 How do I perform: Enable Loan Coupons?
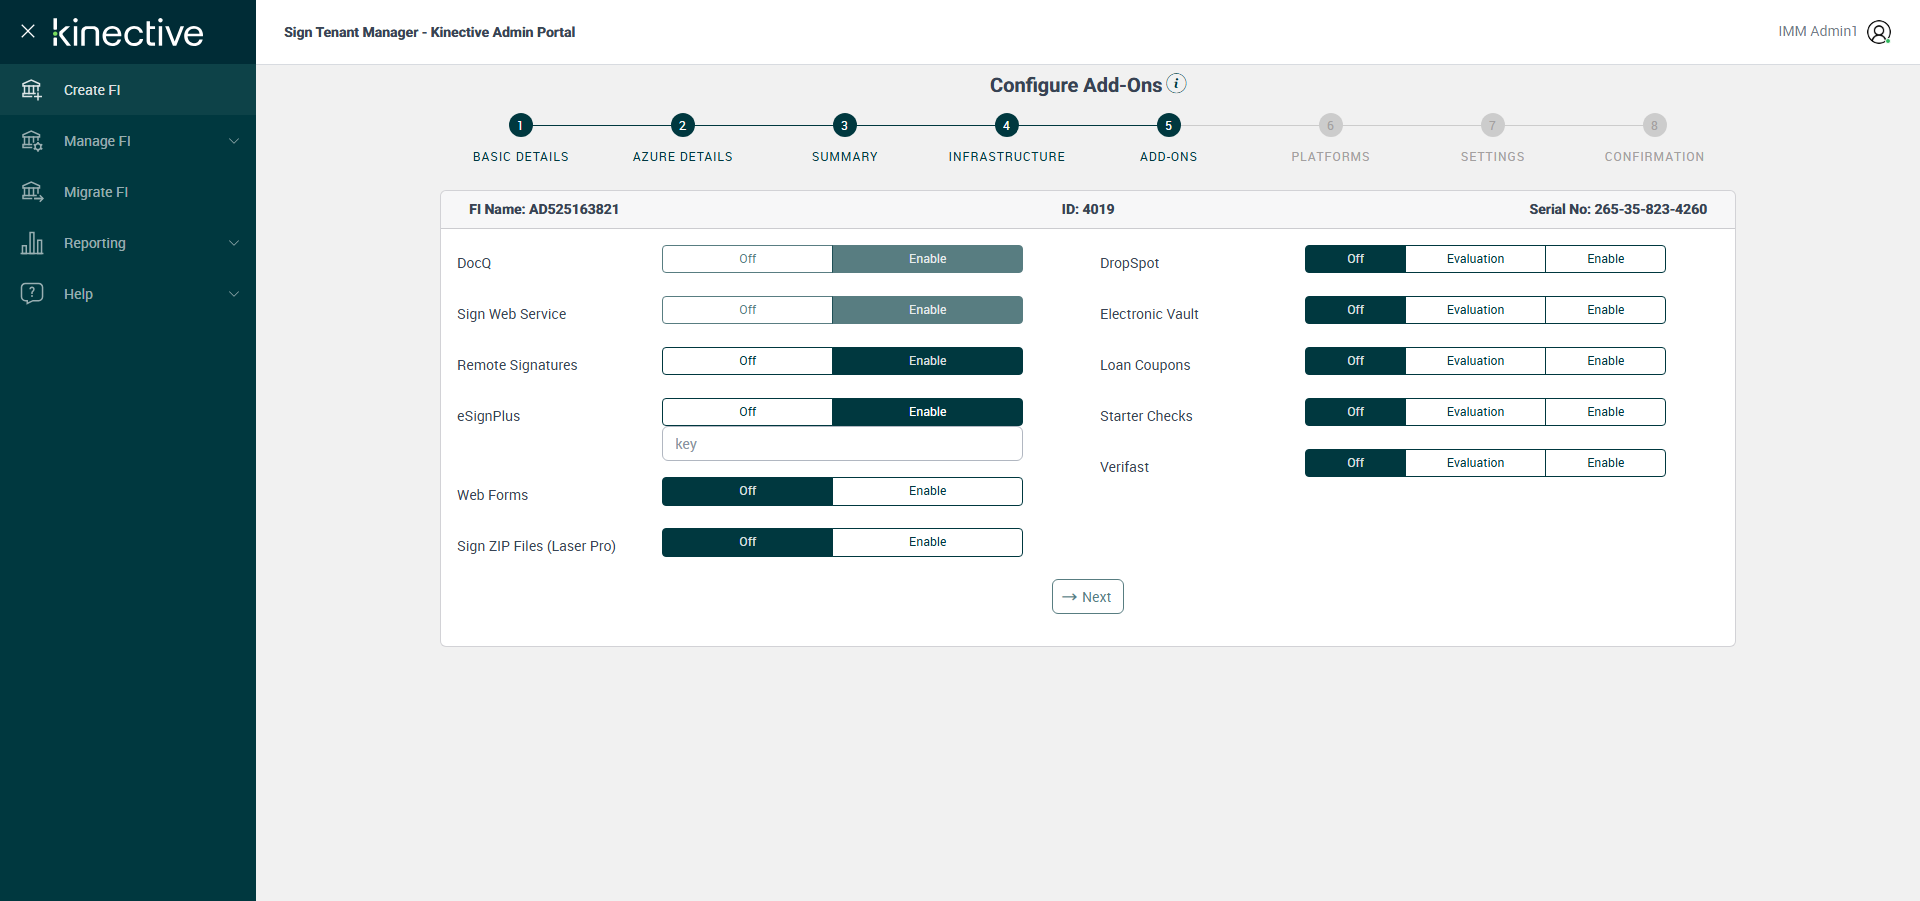pos(1605,361)
